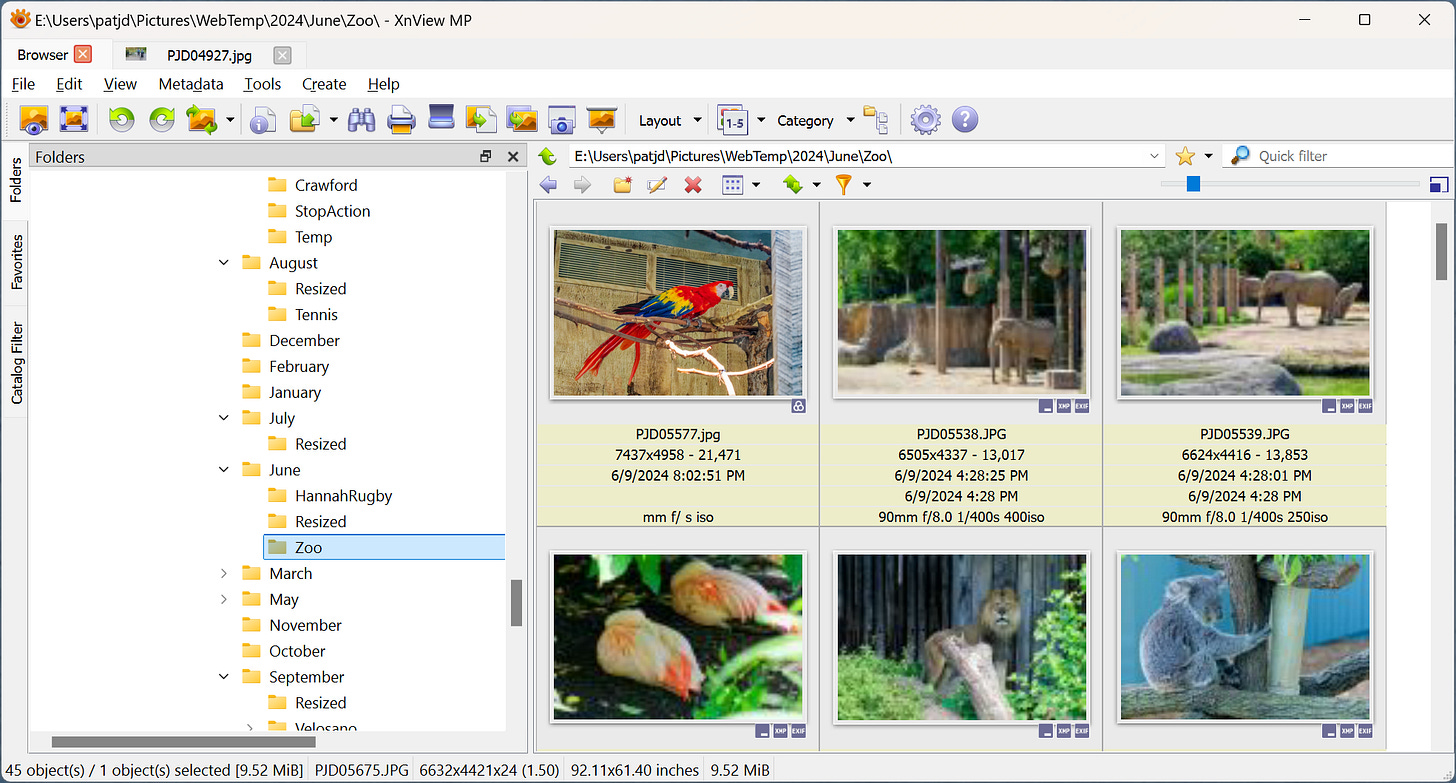
Task: Collapse the July folder
Action: pyautogui.click(x=224, y=418)
